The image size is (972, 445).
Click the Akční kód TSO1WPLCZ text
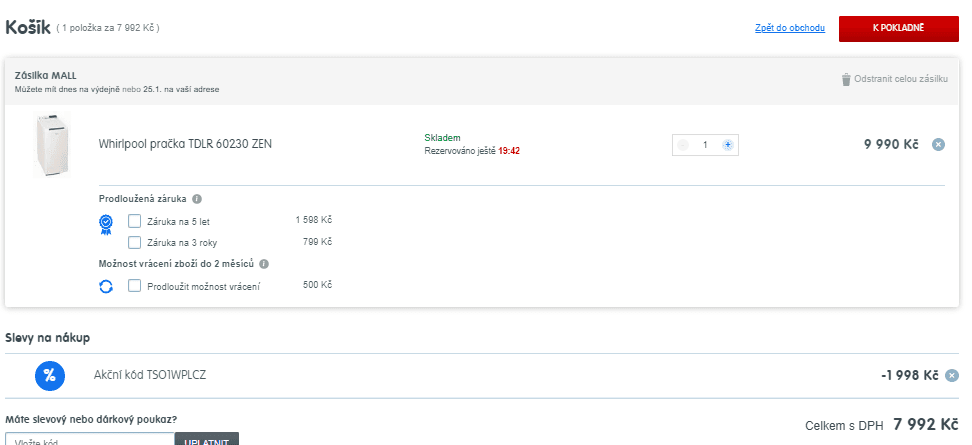tap(150, 375)
